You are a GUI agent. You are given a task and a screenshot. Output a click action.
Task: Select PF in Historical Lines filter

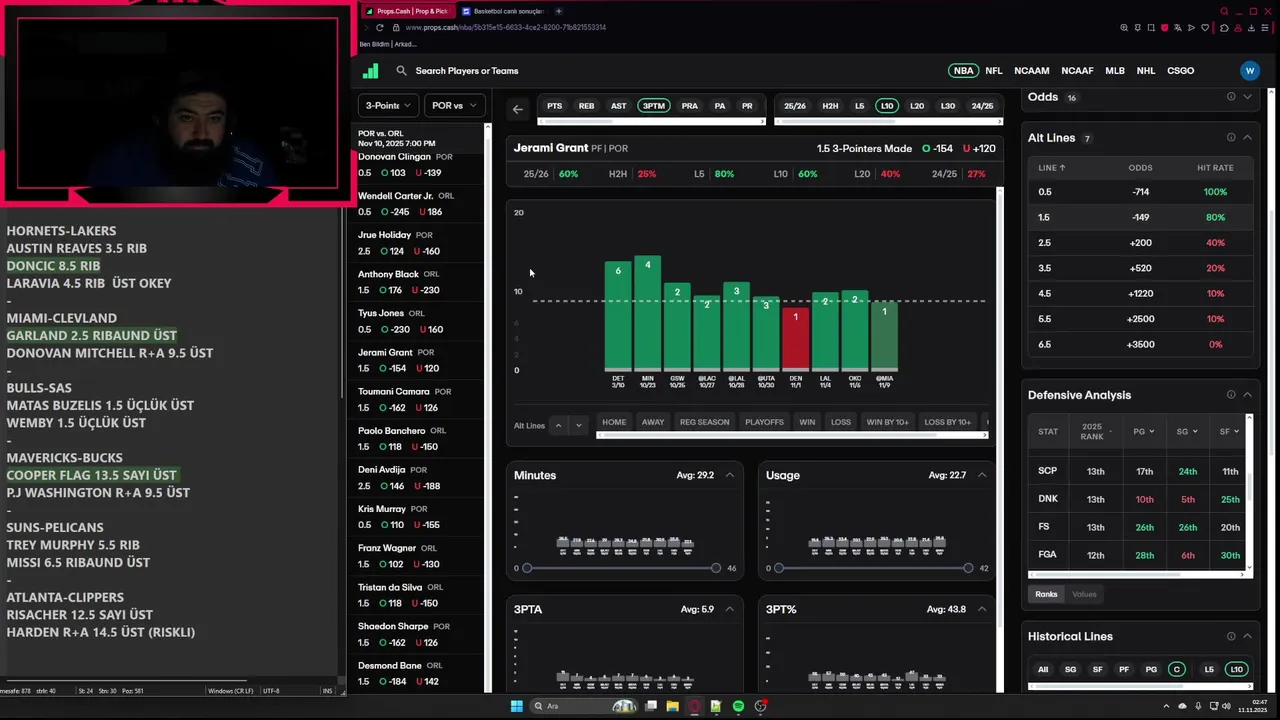pos(1124,670)
